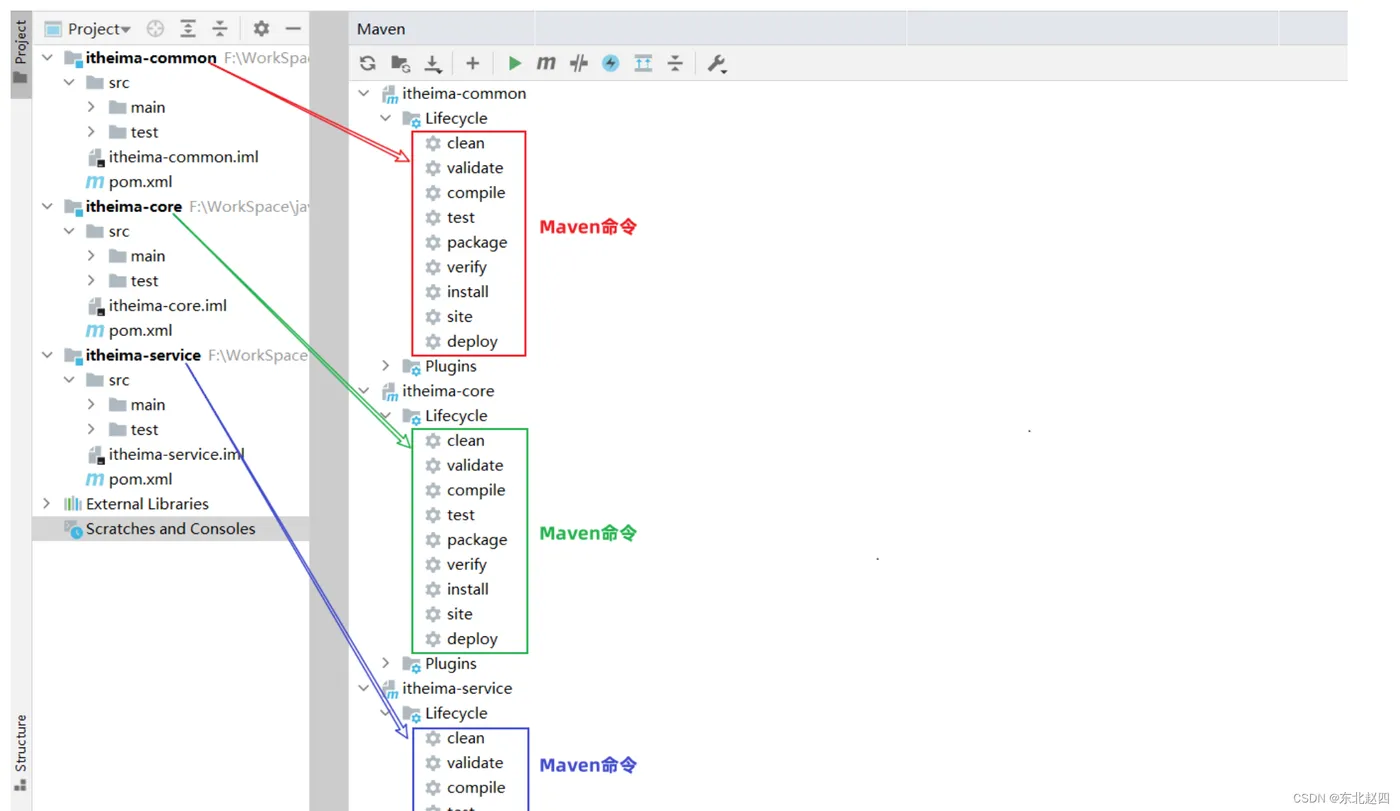Select verify goal under itheima-common Lifecycle
Screen dimensions: 1400x811
coord(456,267)
